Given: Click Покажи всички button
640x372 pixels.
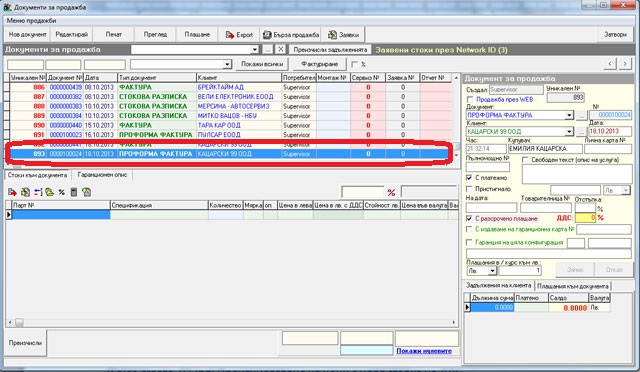Looking at the screenshot, I should (262, 64).
